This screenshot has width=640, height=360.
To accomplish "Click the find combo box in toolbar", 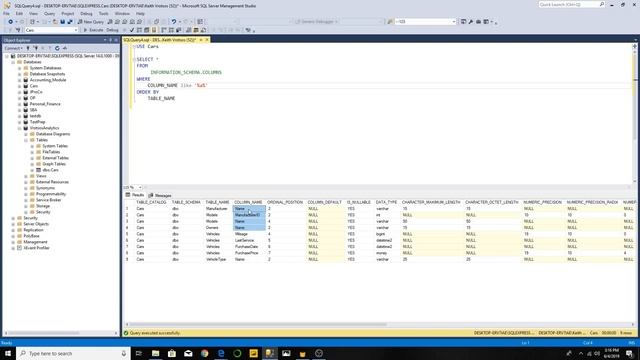I will (425, 22).
